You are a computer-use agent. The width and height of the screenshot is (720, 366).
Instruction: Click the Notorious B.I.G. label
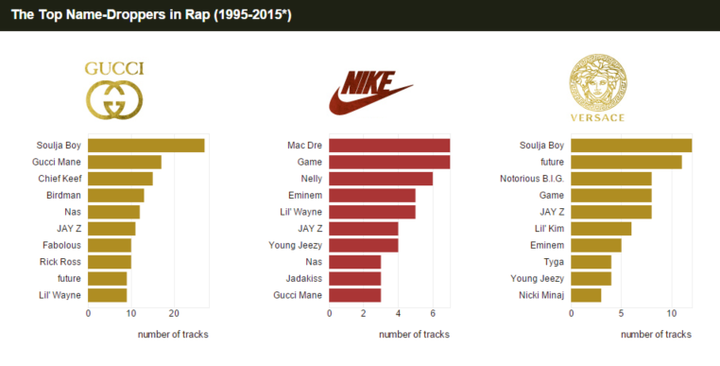point(532,179)
